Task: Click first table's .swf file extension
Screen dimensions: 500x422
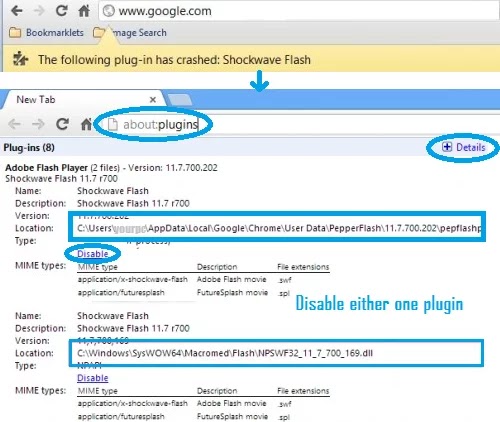Action: coord(284,280)
